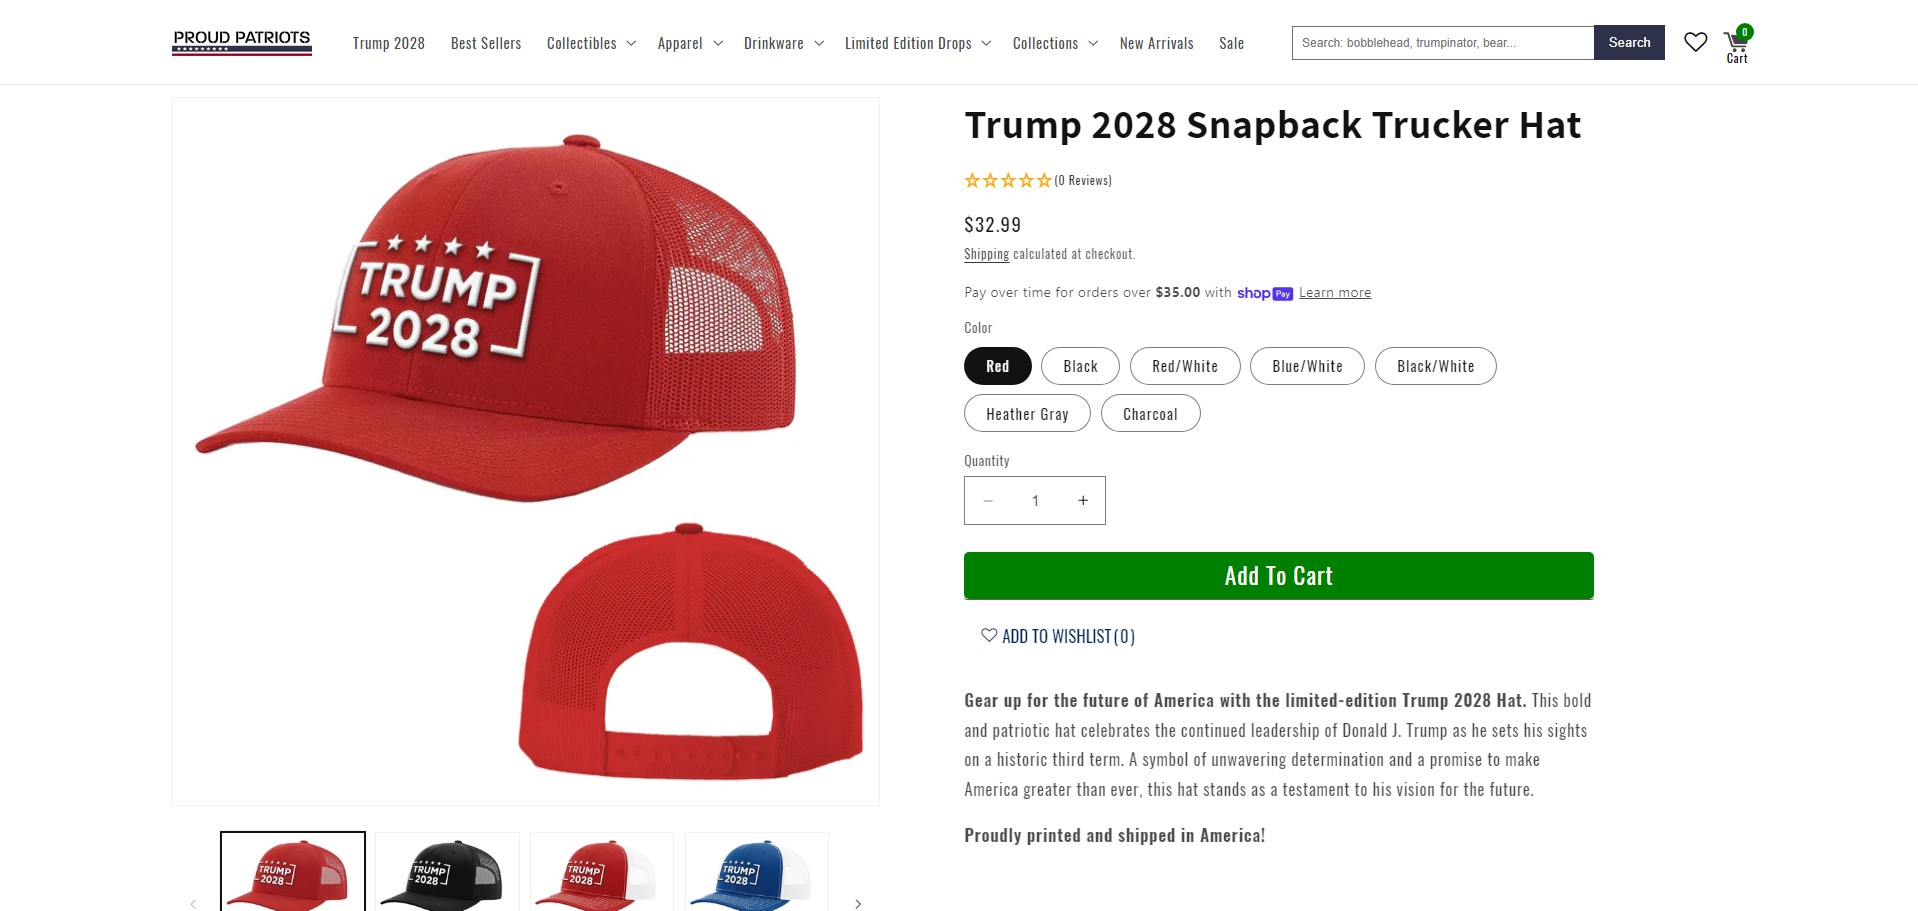The height and width of the screenshot is (911, 1918).
Task: Open the New Arrivals page
Action: (1156, 43)
